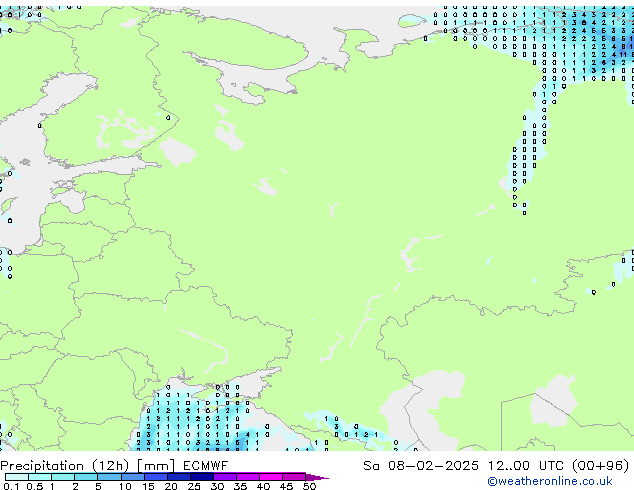Select the 0.1–0.5 mm palest legend swatch

tap(17, 477)
